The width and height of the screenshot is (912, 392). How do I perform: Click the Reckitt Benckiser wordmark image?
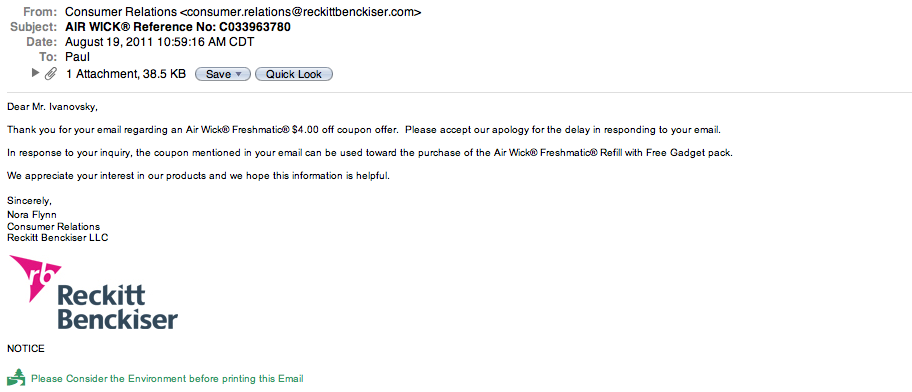point(117,307)
